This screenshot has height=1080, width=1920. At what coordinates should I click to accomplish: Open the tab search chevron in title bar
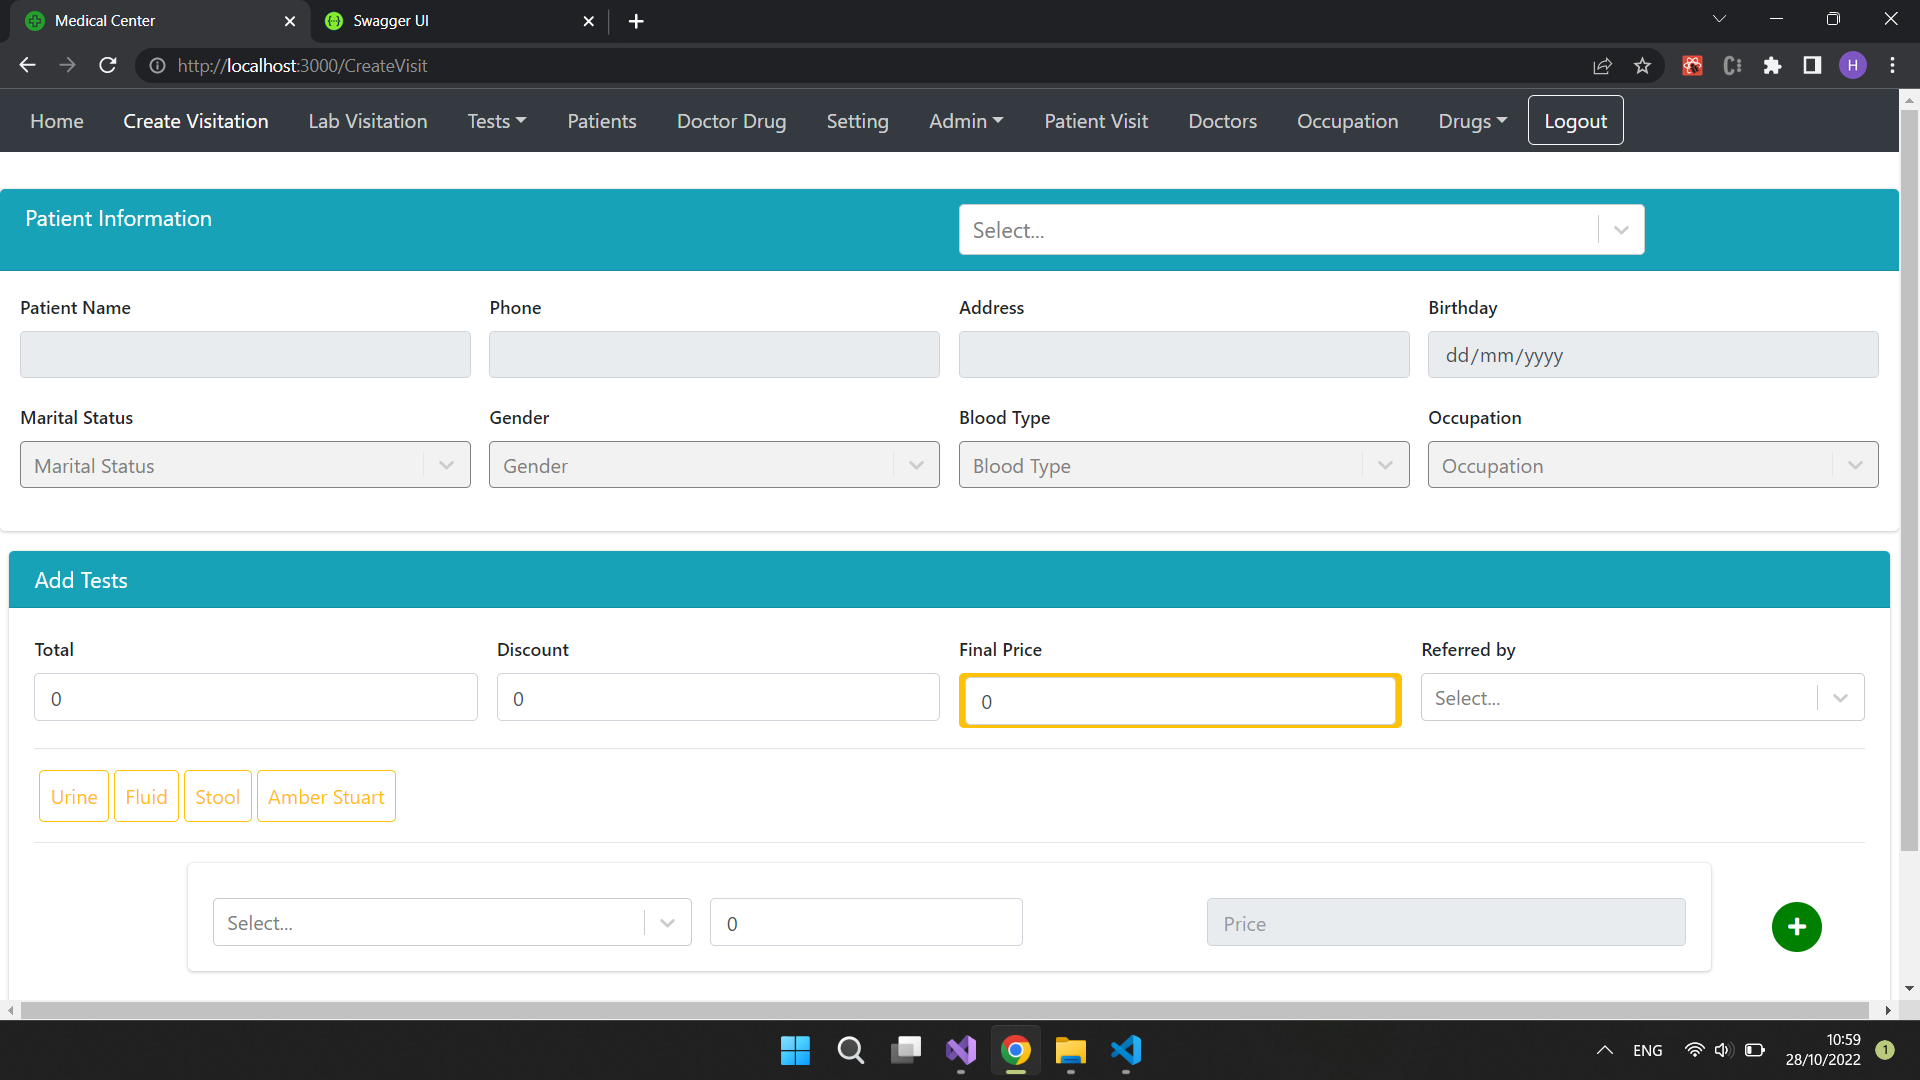(1719, 19)
